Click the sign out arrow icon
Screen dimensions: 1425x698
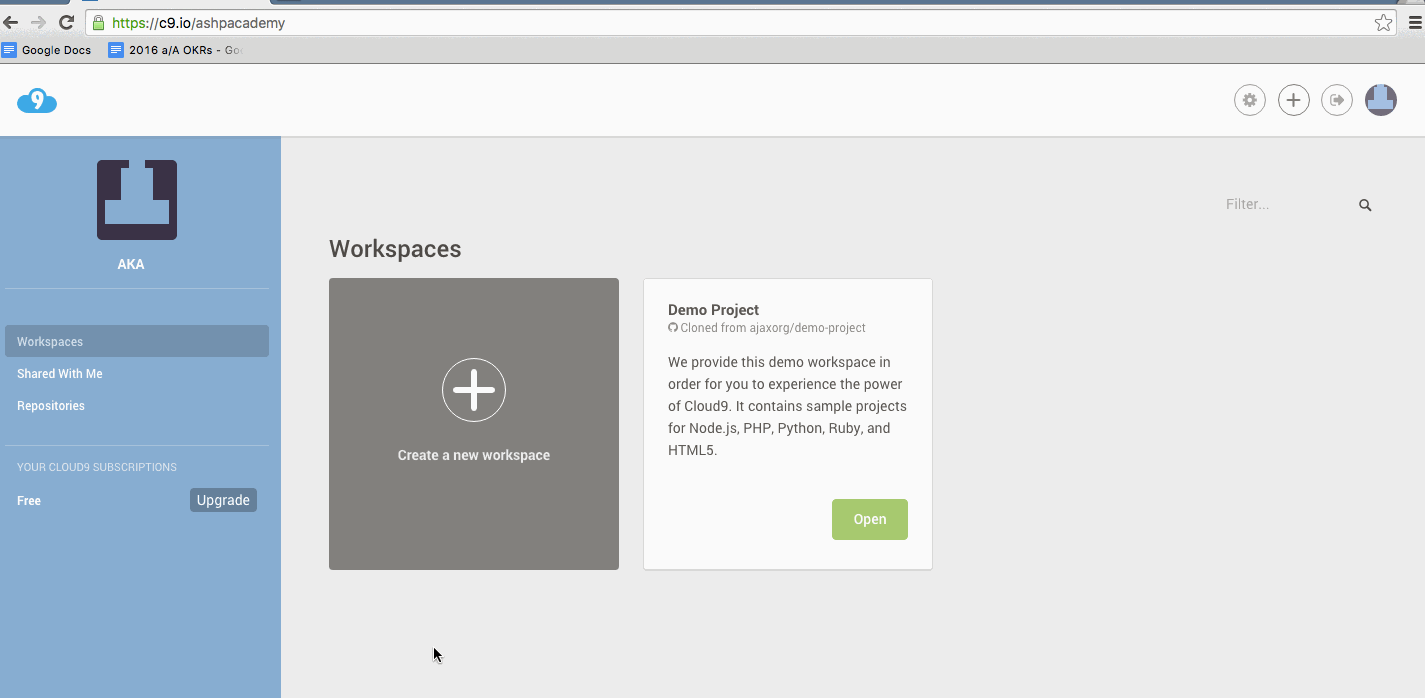coord(1337,100)
